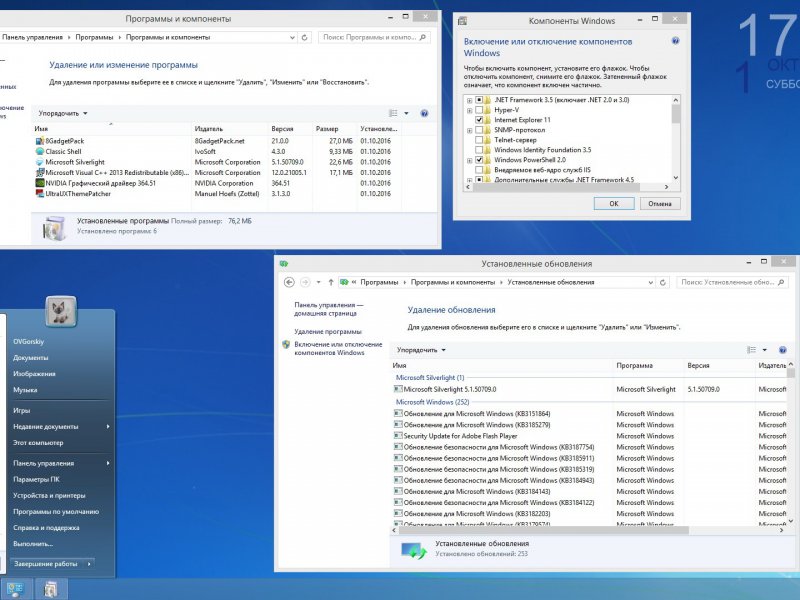
Task: Select the UltraUXThemePatcher program icon
Action: click(40, 194)
